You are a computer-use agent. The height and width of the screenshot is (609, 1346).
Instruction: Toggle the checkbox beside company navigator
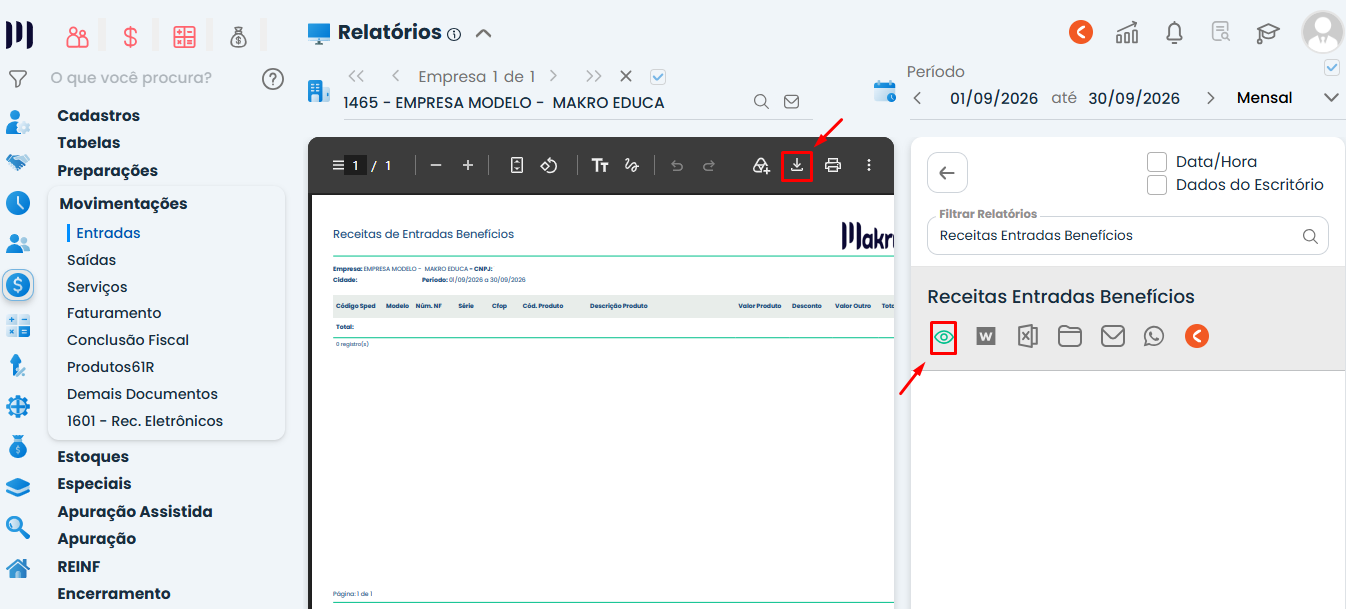pos(658,76)
